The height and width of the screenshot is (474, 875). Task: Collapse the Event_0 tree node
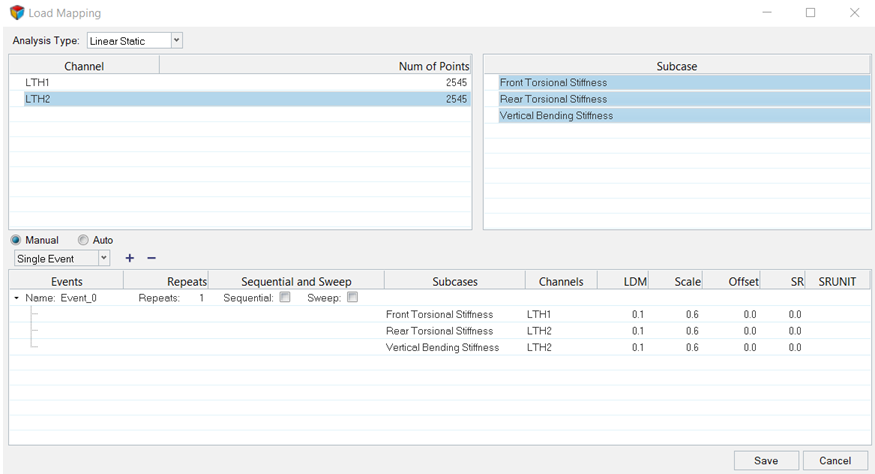16,298
